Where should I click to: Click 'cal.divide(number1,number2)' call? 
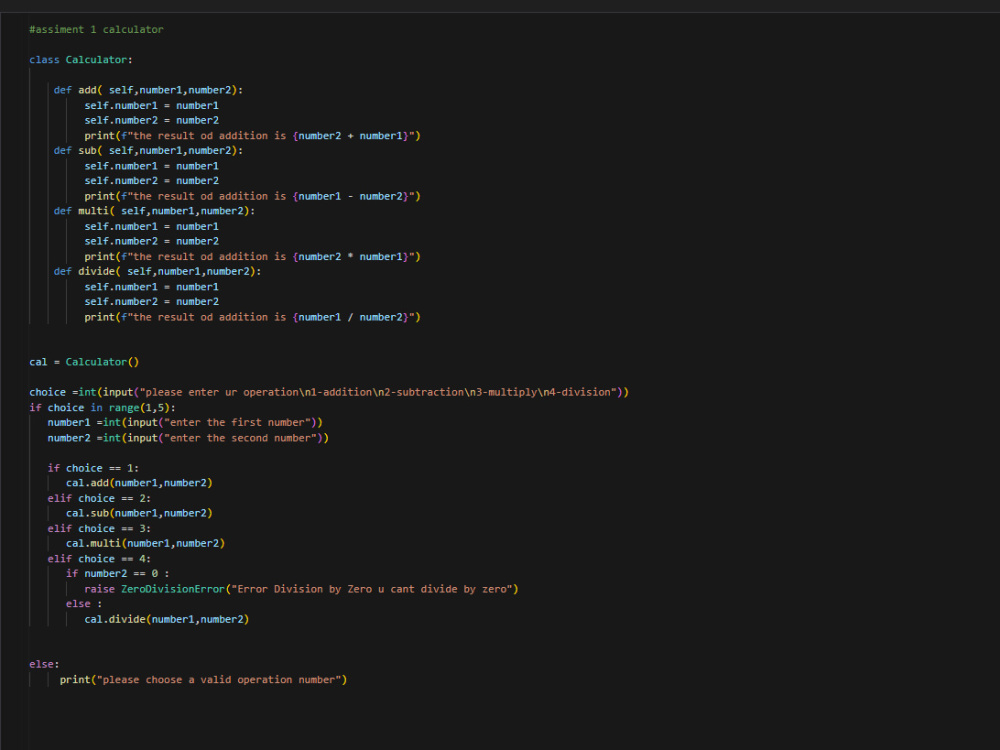[166, 619]
